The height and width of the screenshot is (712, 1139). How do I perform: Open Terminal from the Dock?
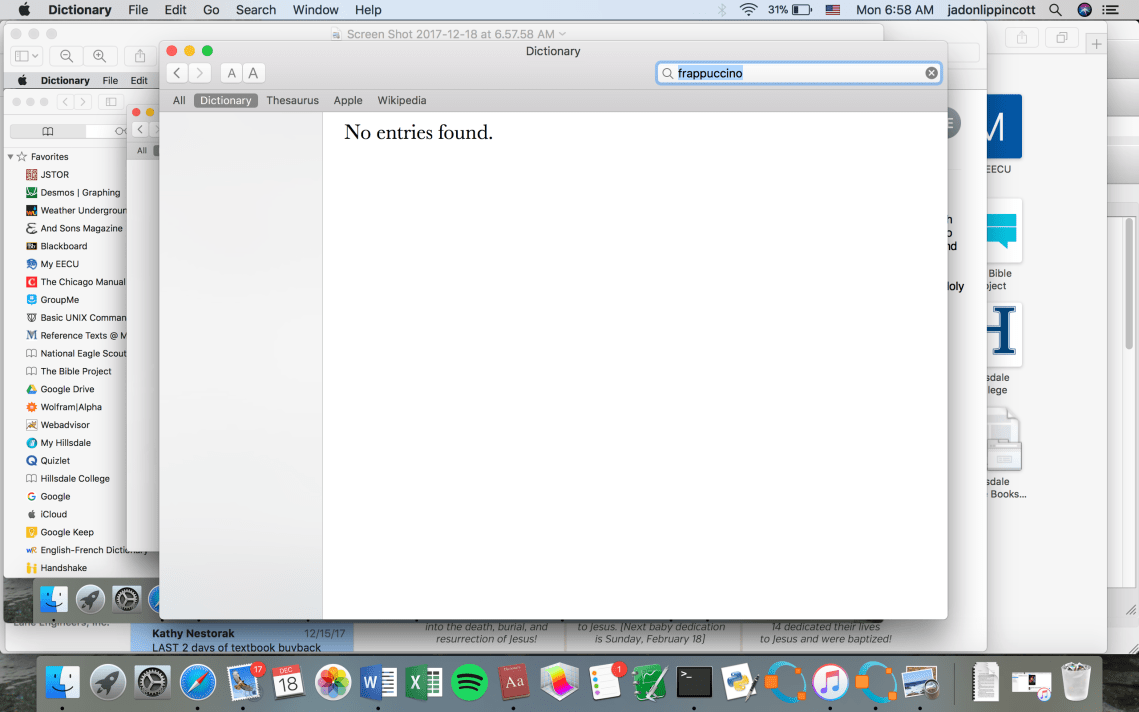pos(693,682)
